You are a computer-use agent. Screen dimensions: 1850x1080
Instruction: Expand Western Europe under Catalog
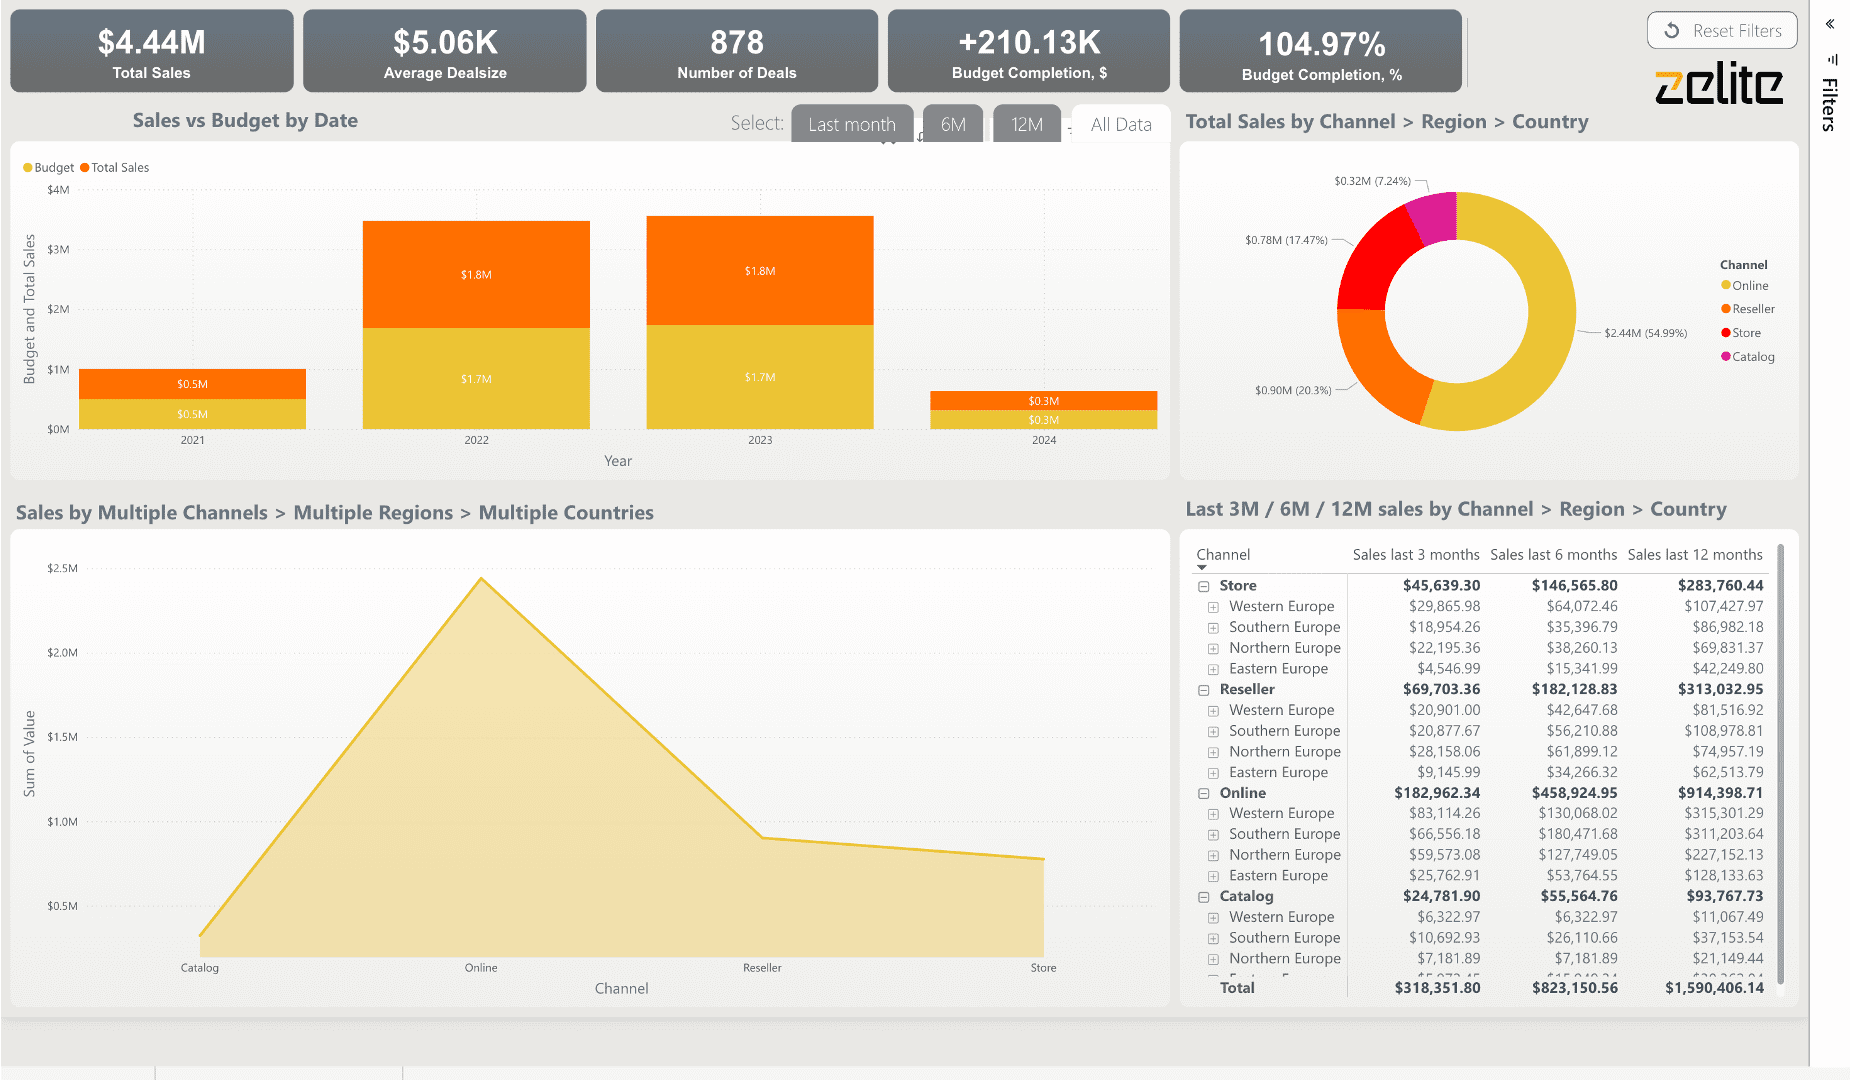pyautogui.click(x=1213, y=918)
